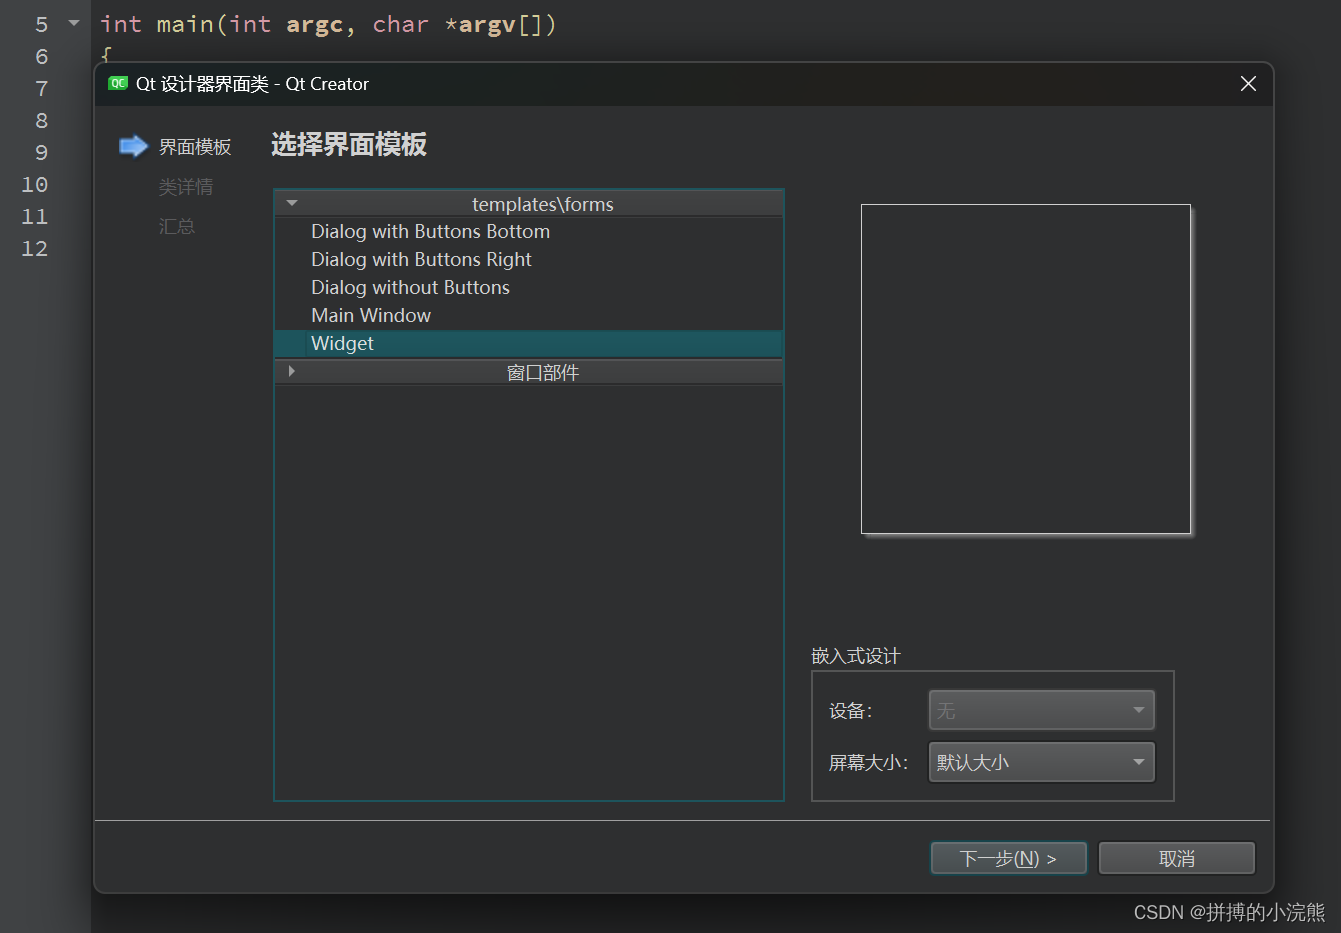
Task: Collapse the templates\forms group
Action: click(x=292, y=203)
